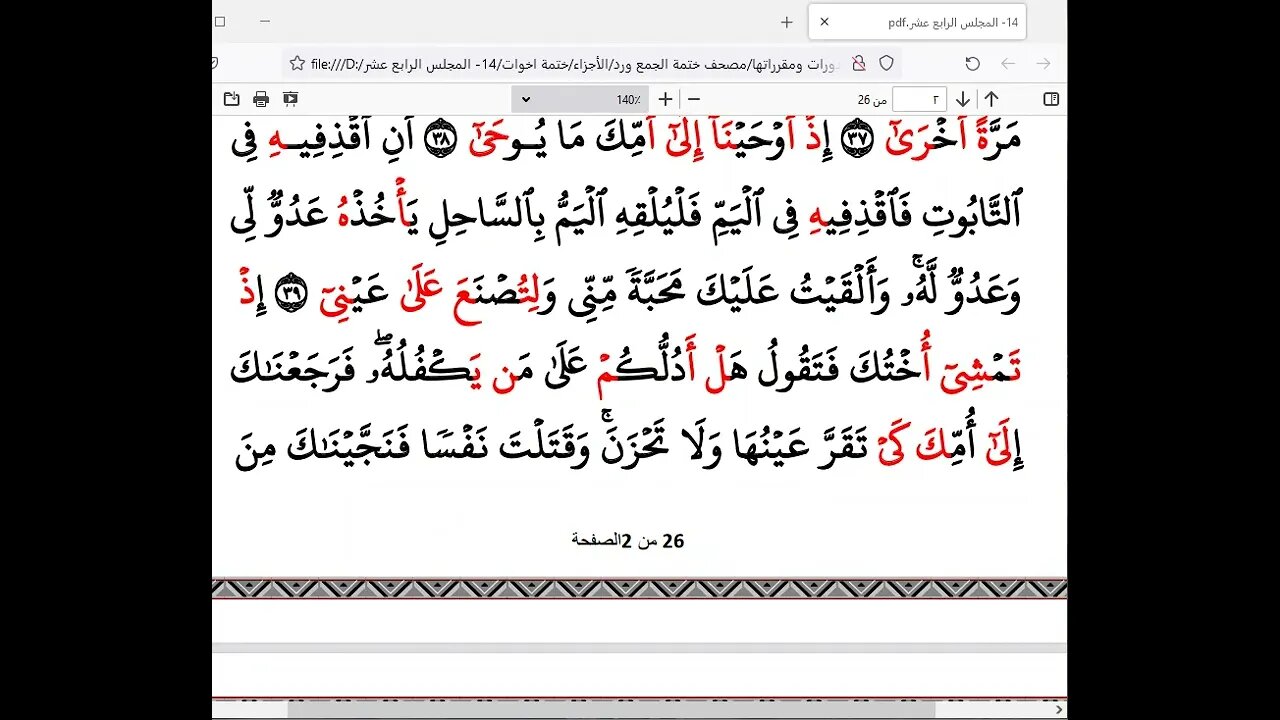Image resolution: width=1280 pixels, height=720 pixels.
Task: Start presentation mode in PDF viewer
Action: tap(290, 99)
